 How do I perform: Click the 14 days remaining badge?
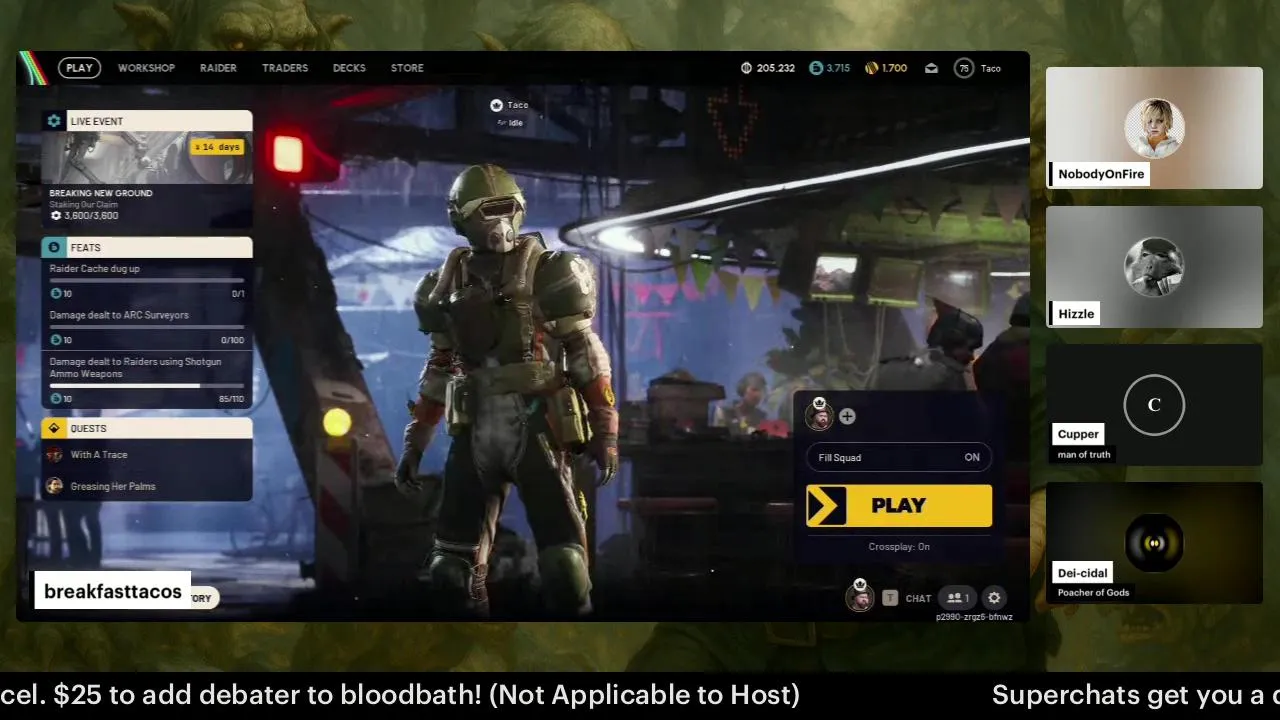[x=217, y=147]
